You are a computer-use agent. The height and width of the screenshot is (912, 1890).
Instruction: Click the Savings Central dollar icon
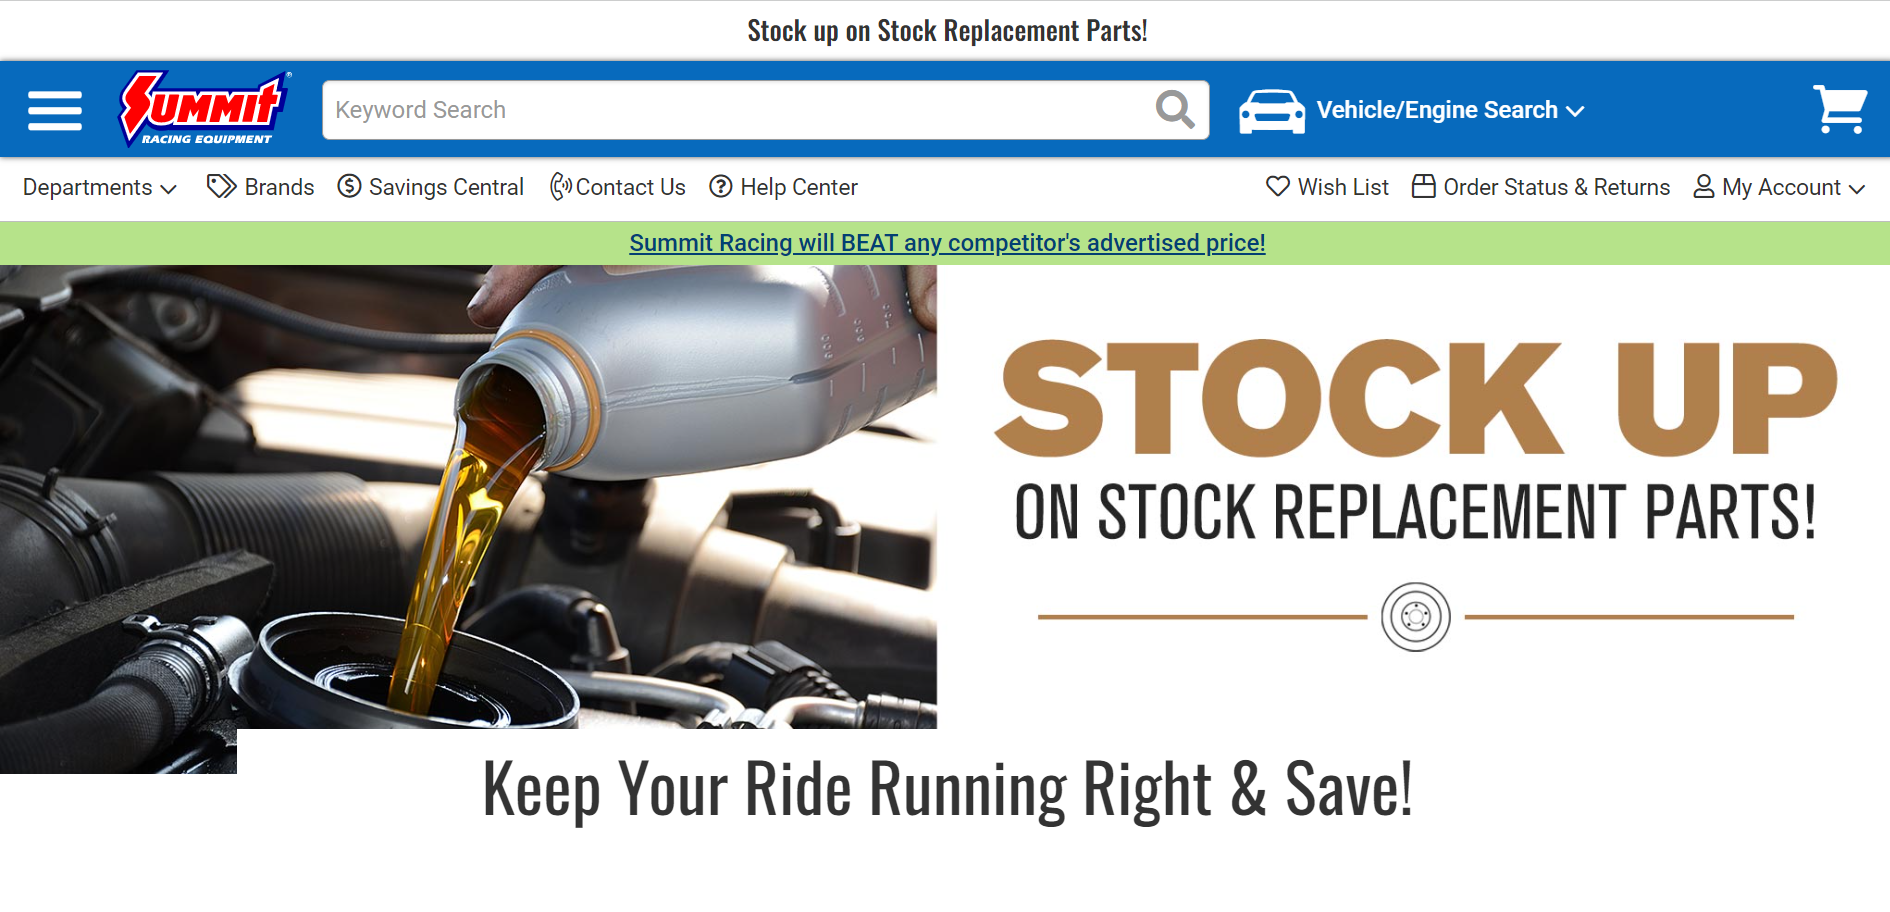(x=349, y=187)
